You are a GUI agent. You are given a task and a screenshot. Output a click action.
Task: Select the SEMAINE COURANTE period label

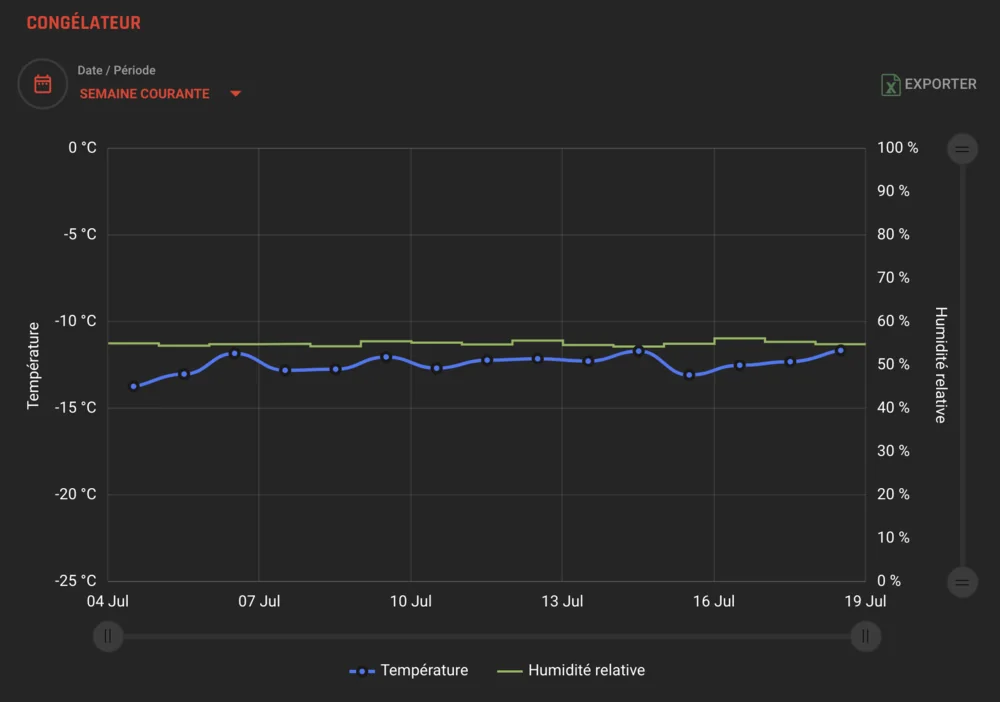144,94
